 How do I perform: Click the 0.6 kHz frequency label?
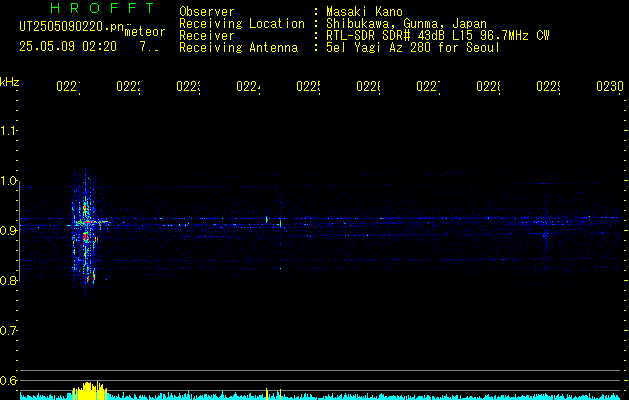click(9, 380)
